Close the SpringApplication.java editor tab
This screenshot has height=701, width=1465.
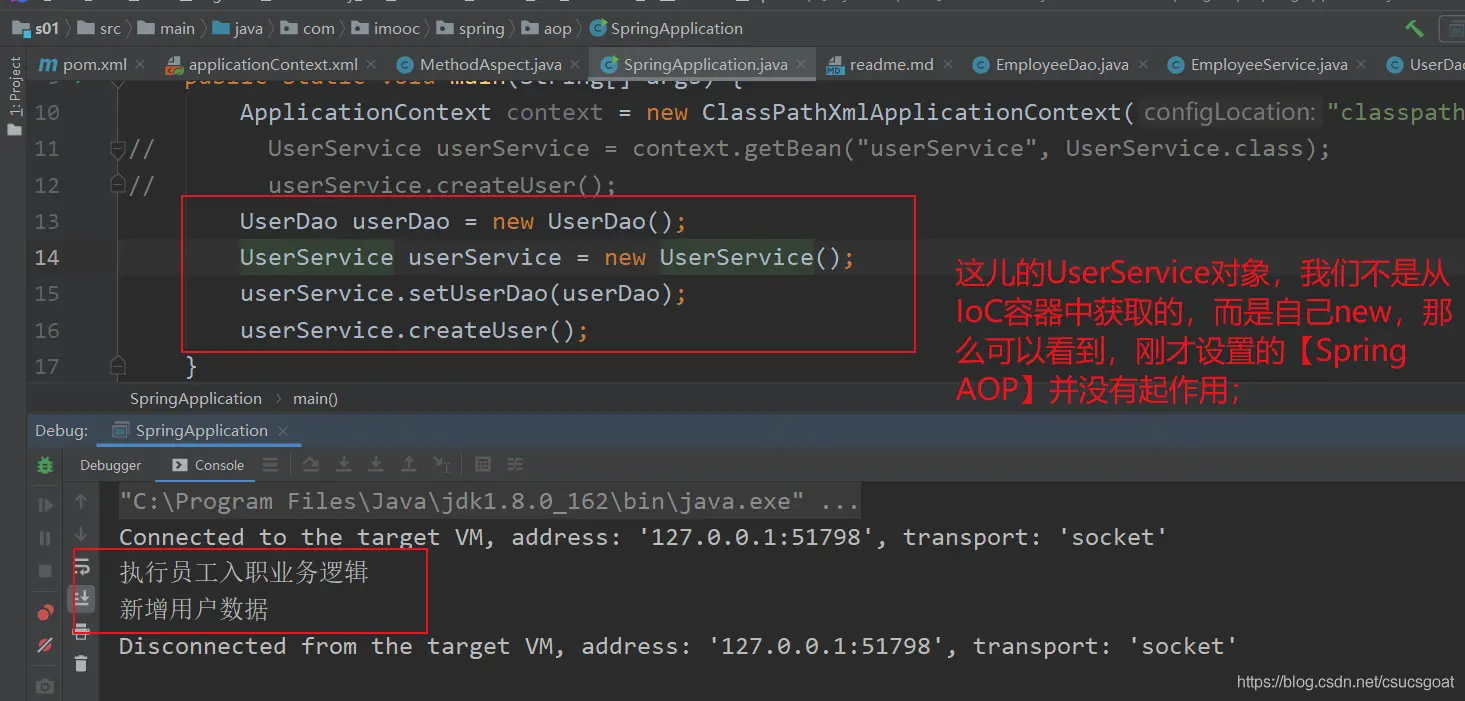pos(801,64)
